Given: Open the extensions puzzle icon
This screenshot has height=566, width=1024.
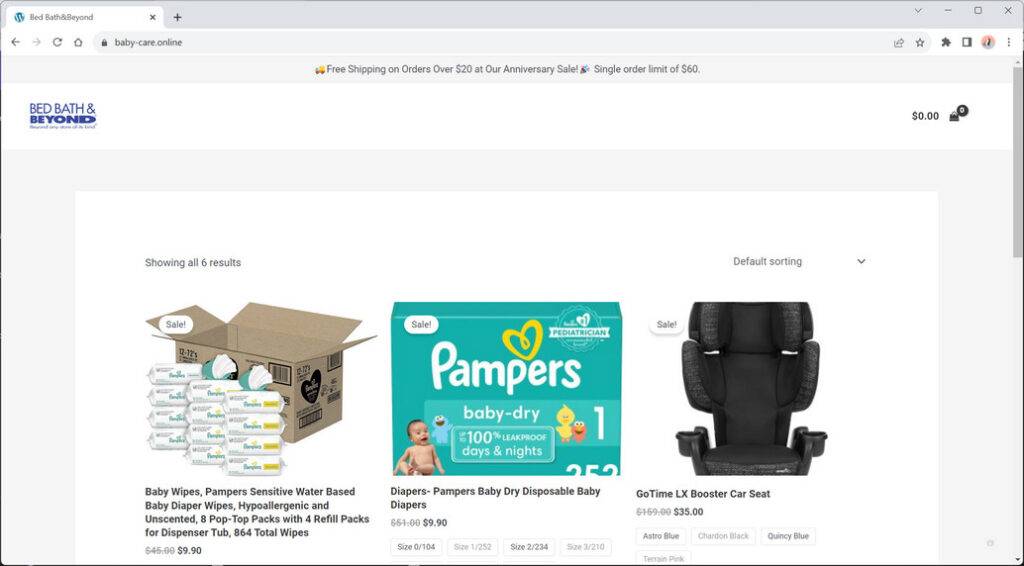Looking at the screenshot, I should 946,42.
